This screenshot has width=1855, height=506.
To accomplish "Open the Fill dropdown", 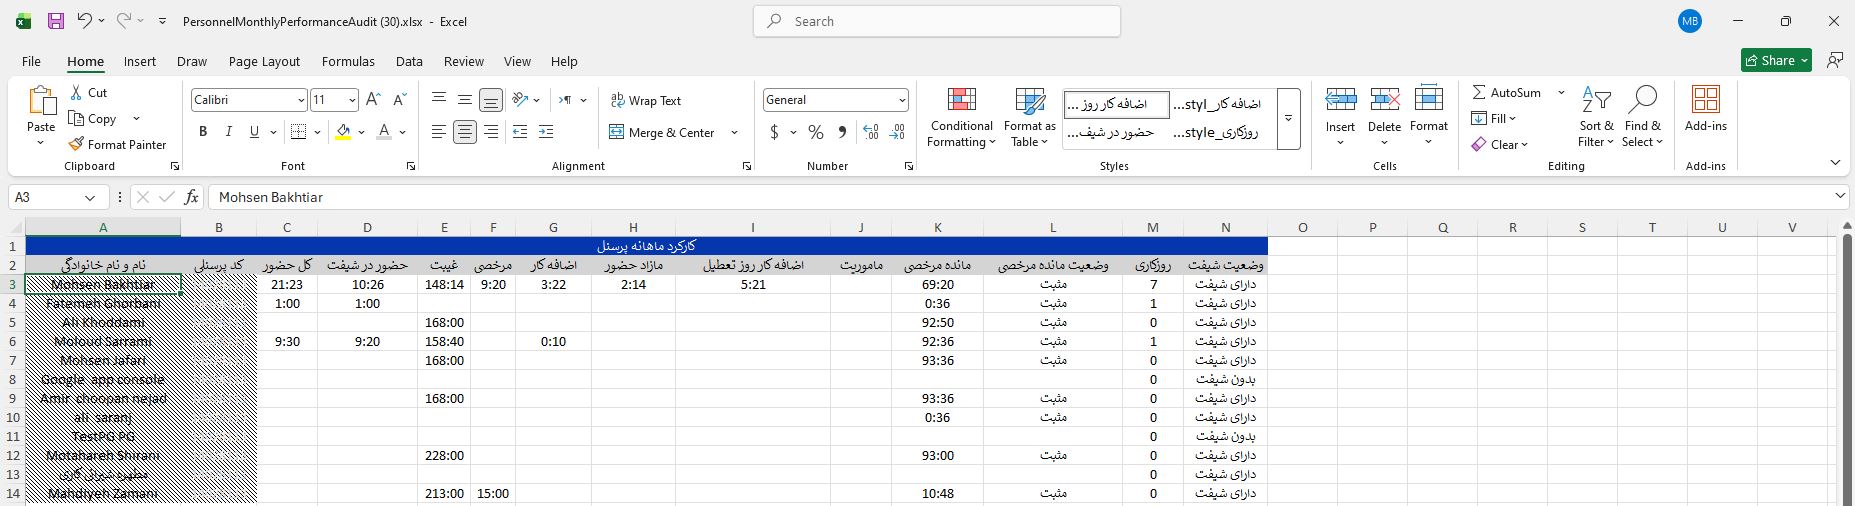I will (x=1494, y=118).
